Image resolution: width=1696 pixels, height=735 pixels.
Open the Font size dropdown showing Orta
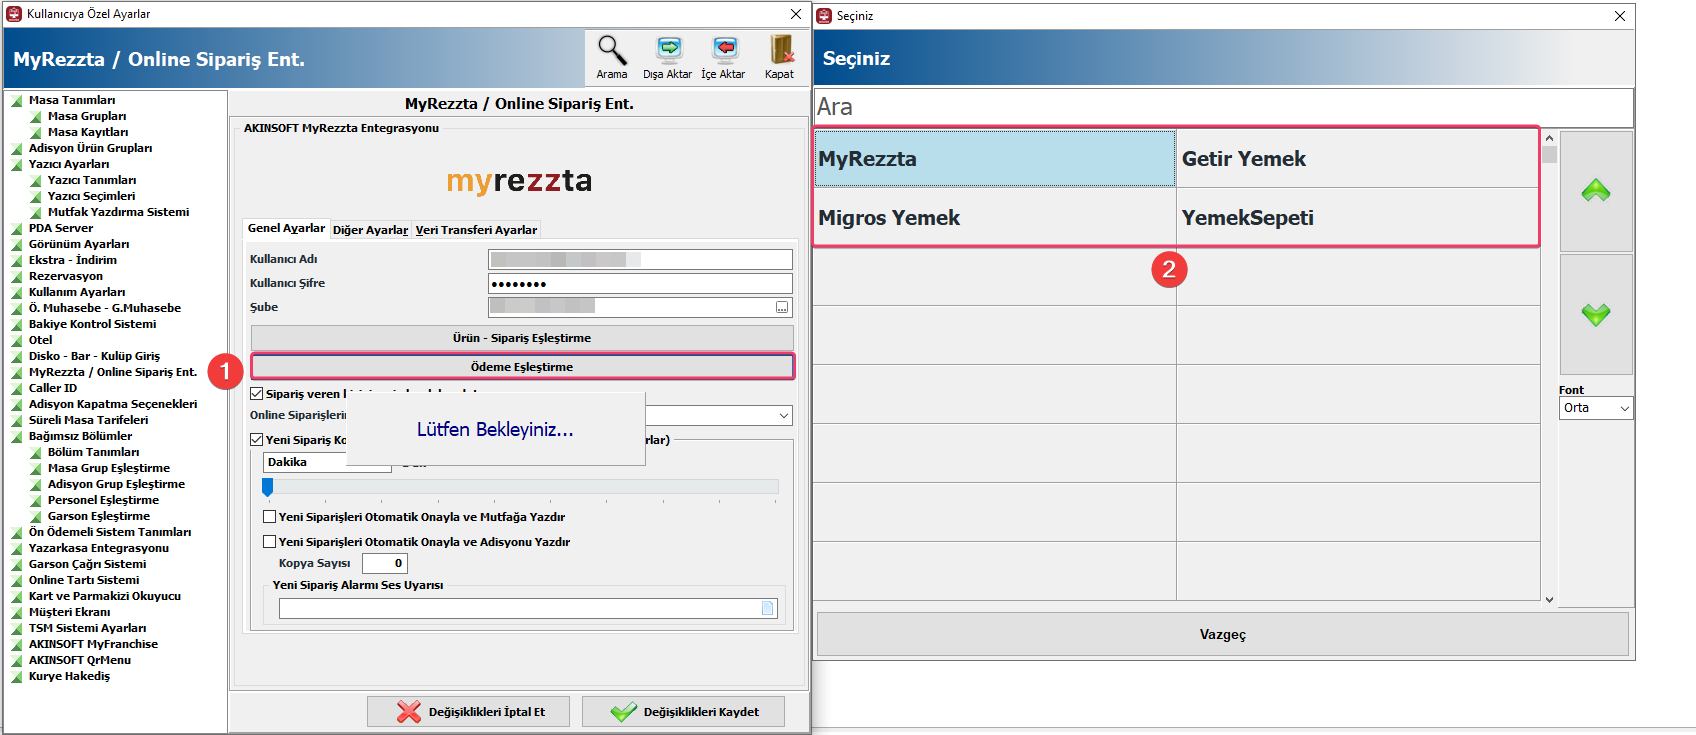(1596, 408)
